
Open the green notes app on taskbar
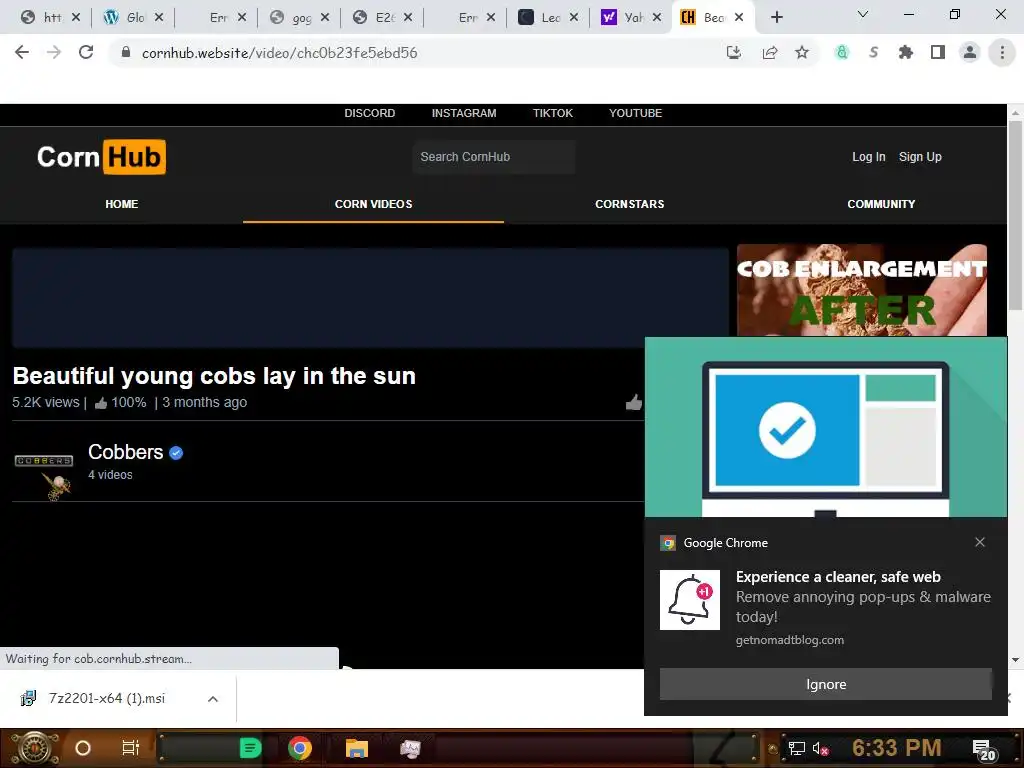point(250,748)
